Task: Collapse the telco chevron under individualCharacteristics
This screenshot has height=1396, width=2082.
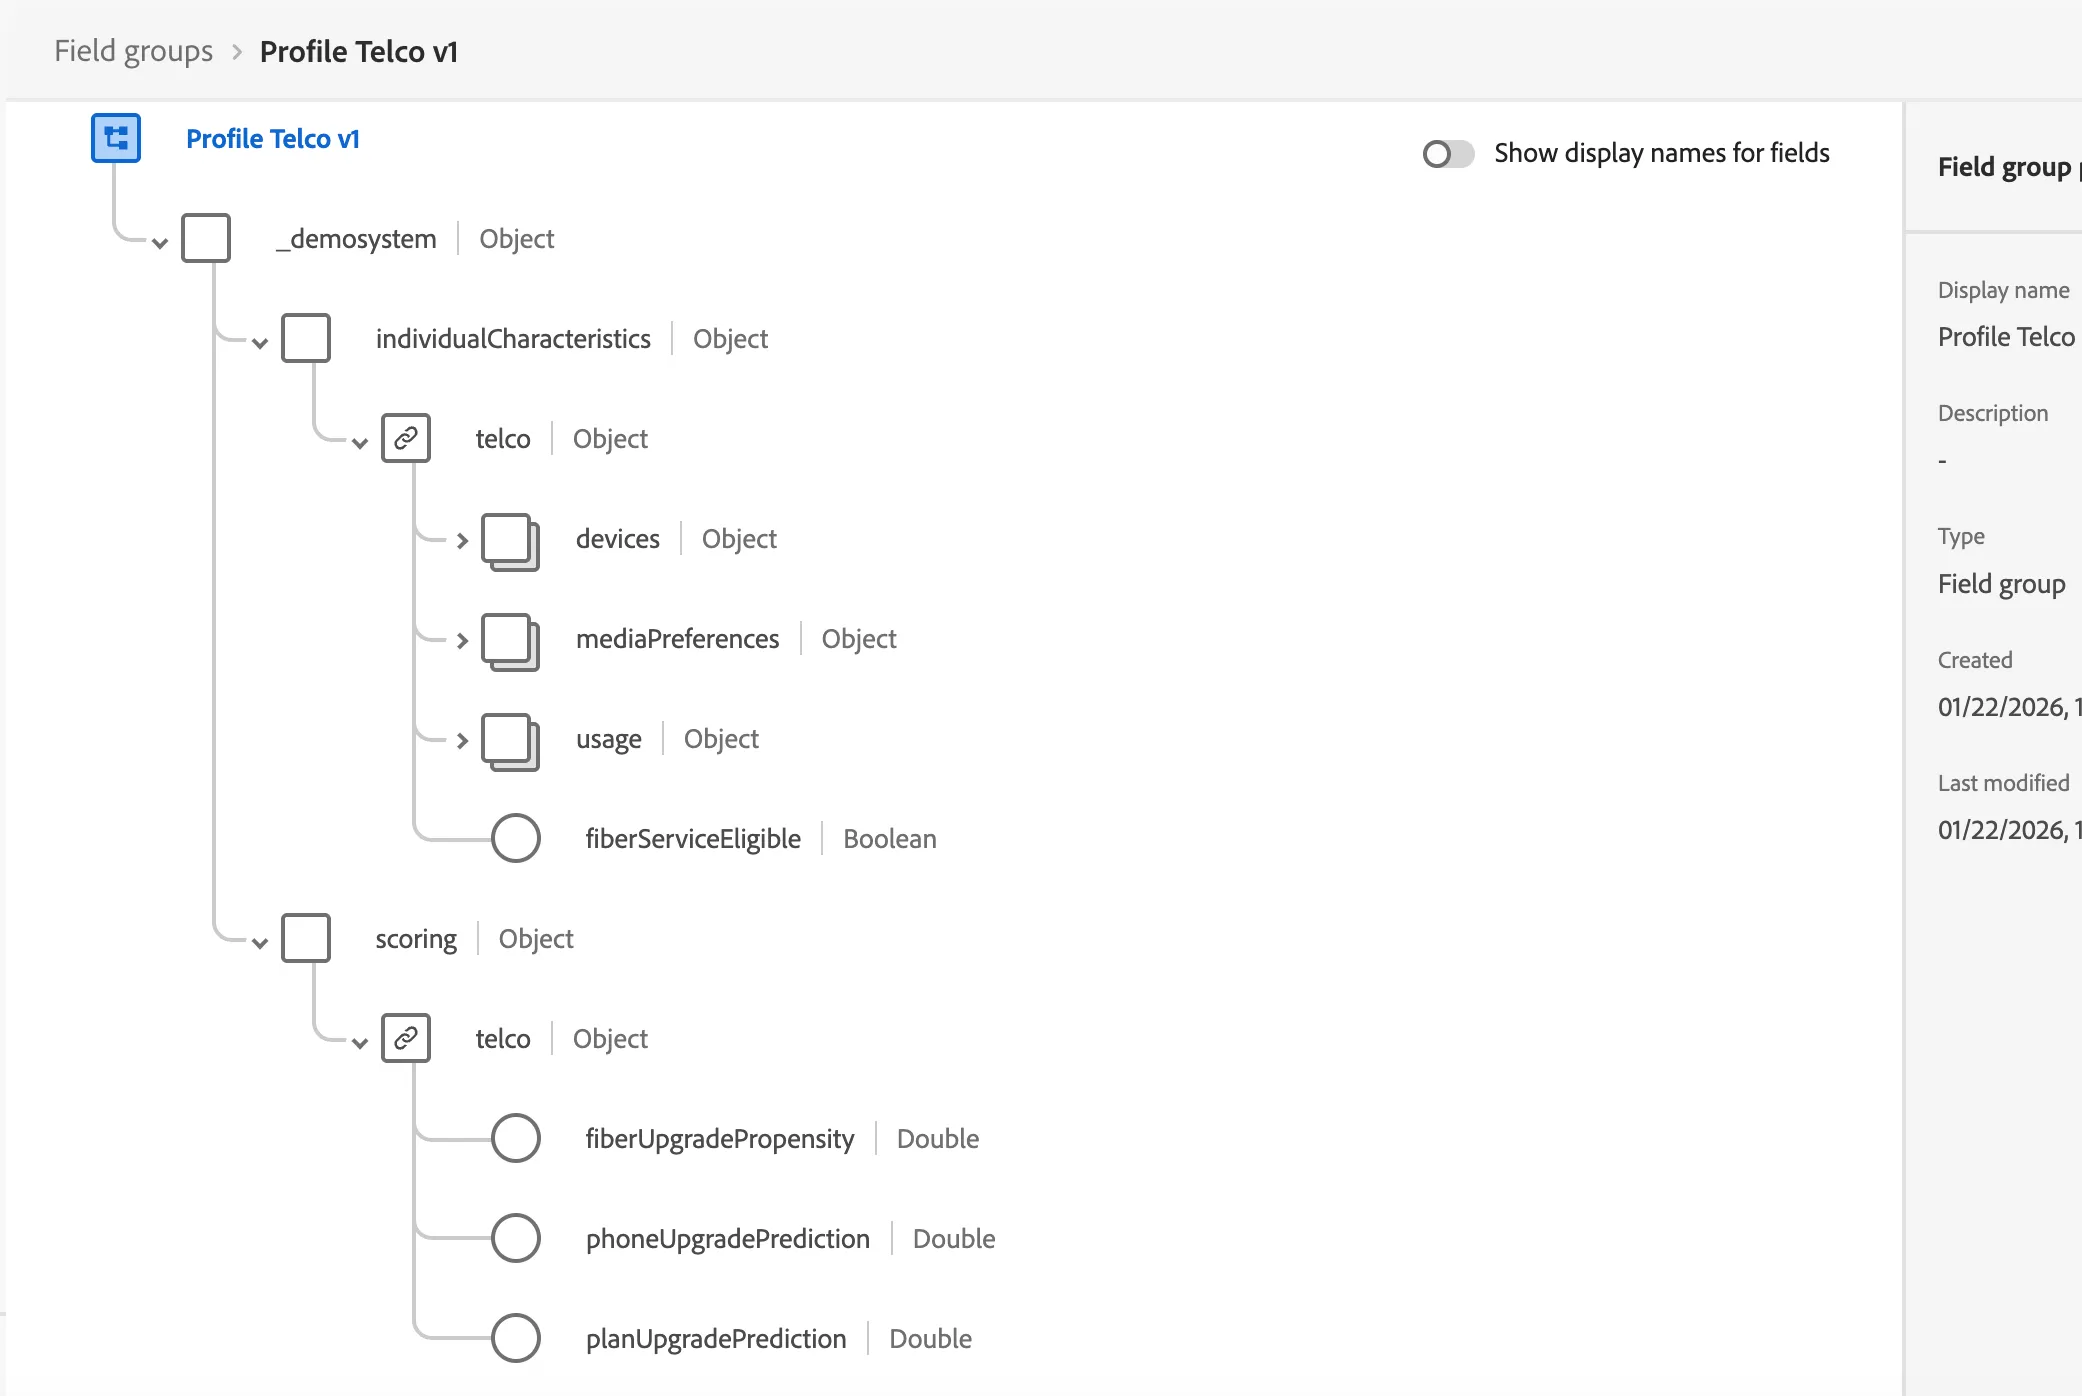Action: 360,443
